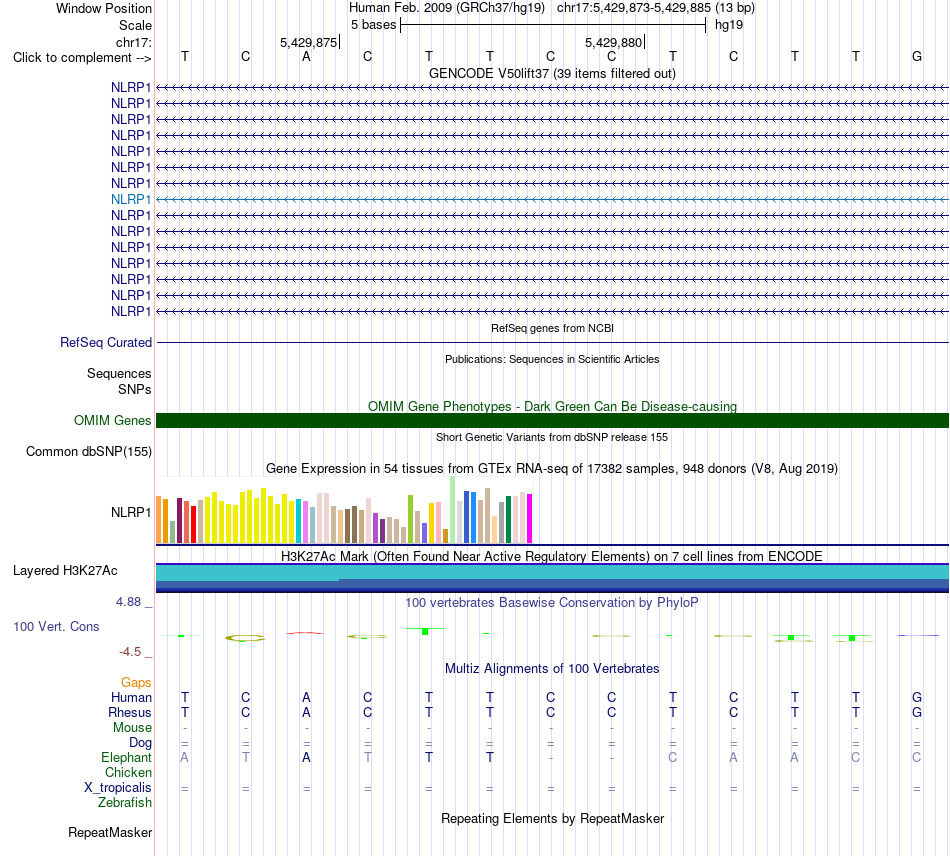Viewport: 950px width, 856px height.
Task: Click the dark green OMIM Genes bar
Action: (x=552, y=420)
